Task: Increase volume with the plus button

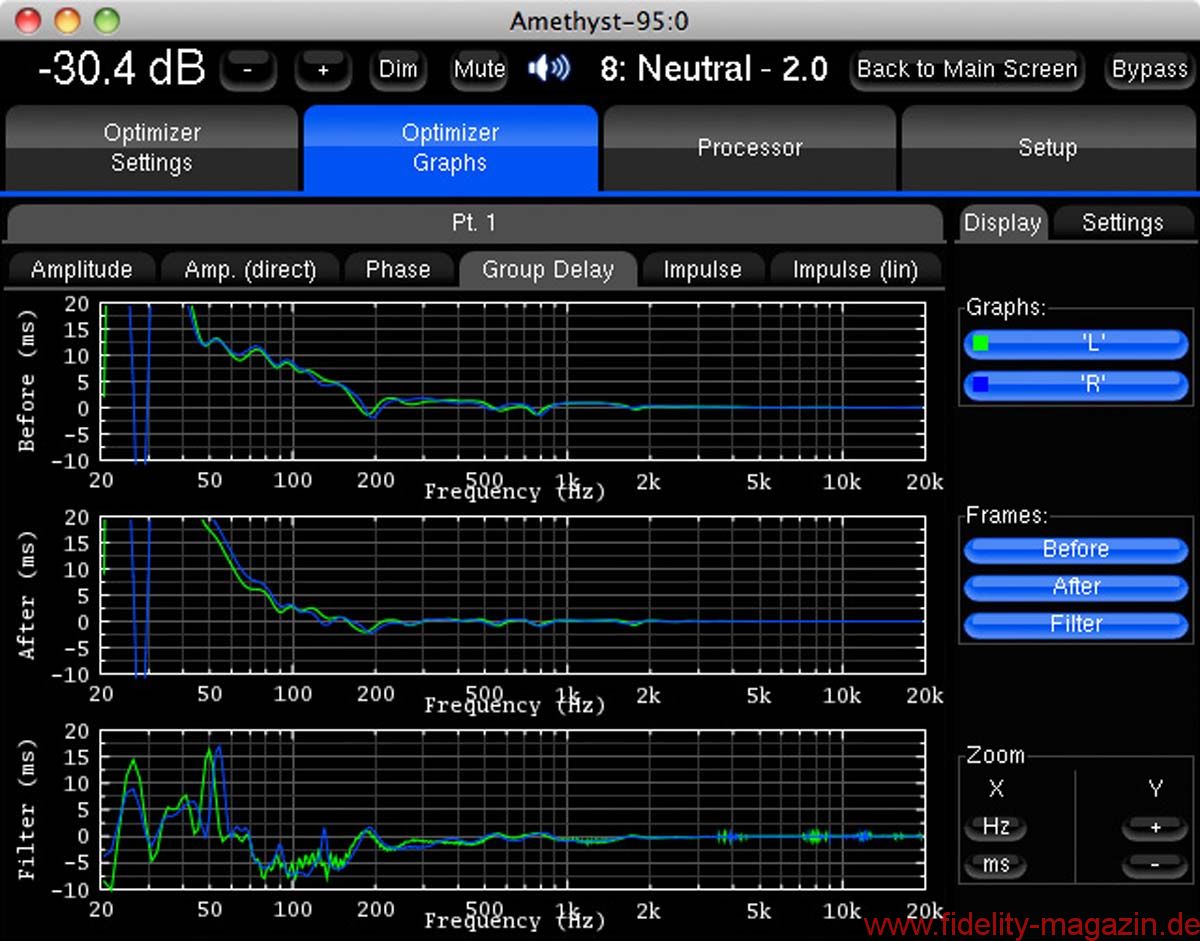Action: (323, 70)
